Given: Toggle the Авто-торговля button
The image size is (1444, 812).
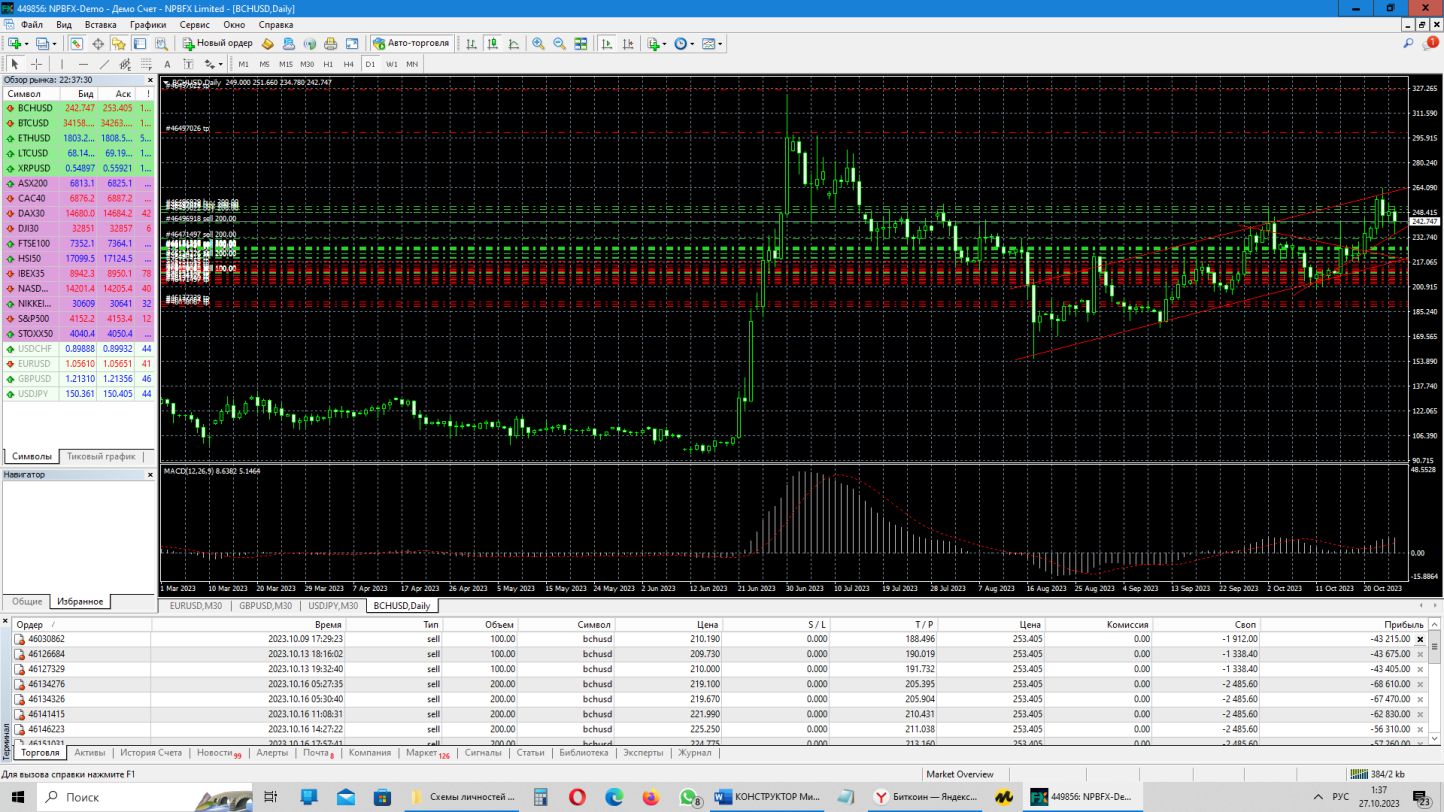Looking at the screenshot, I should [411, 44].
